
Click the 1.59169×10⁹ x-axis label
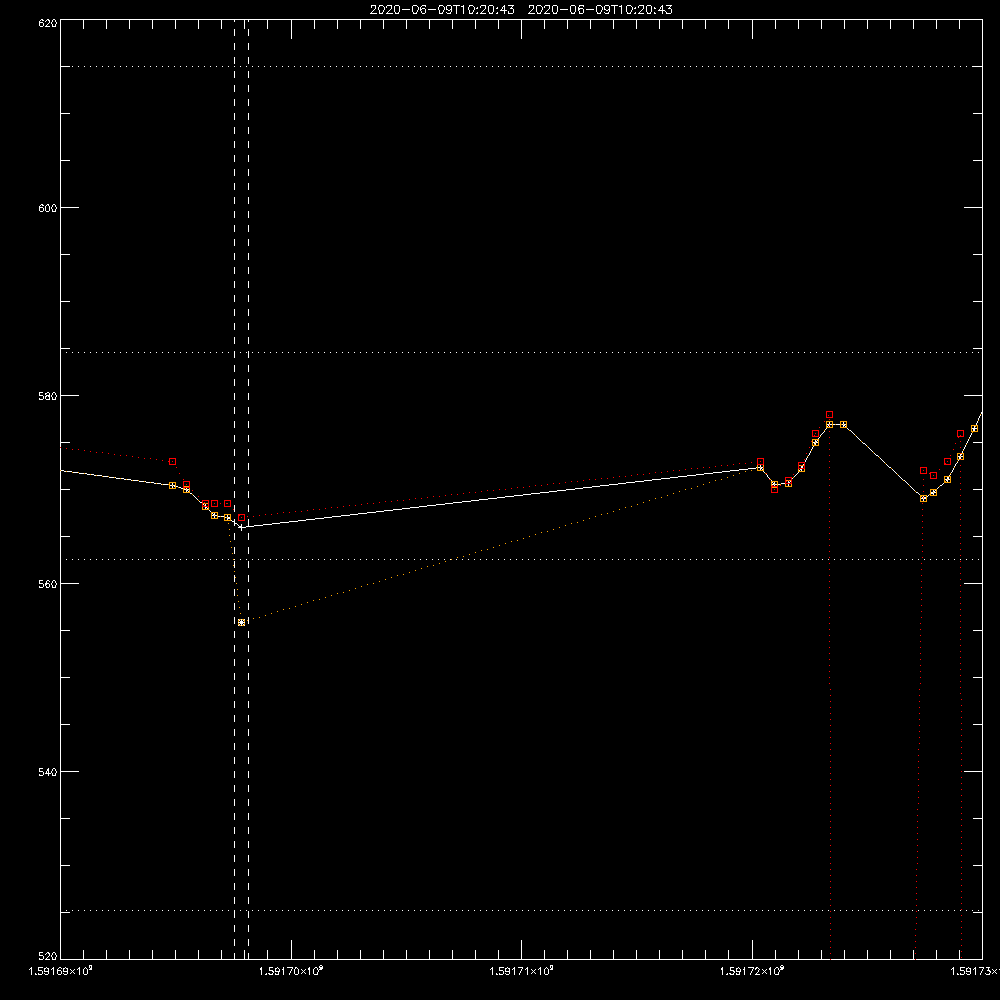point(61,971)
